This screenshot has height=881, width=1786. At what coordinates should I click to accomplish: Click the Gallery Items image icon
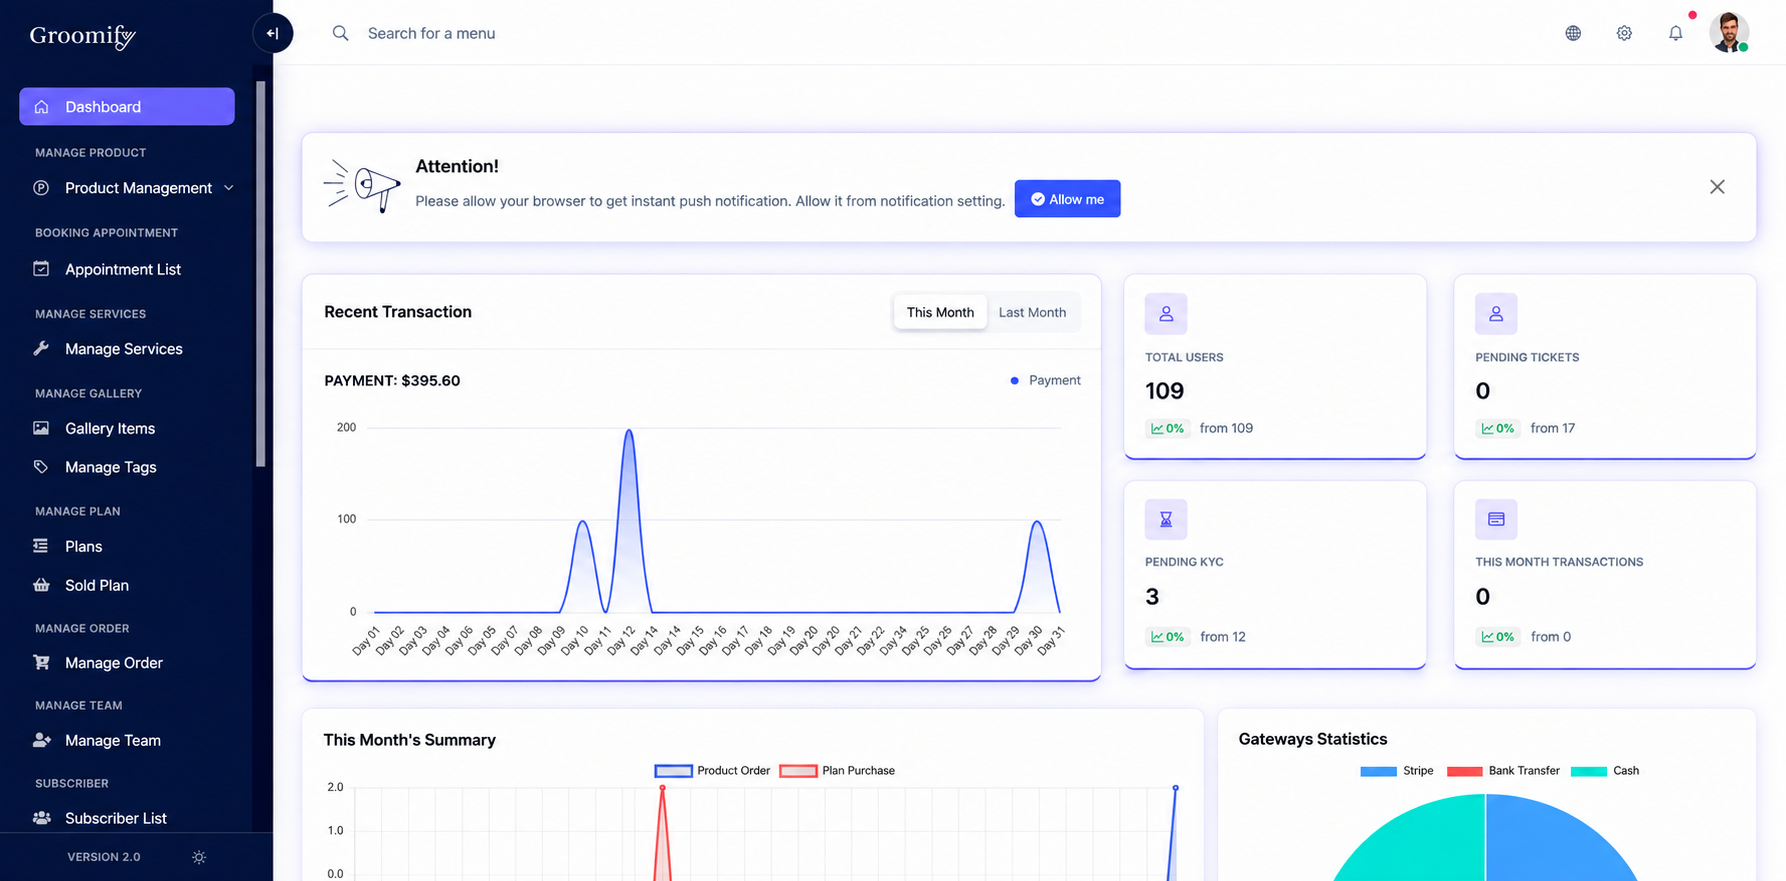(x=41, y=428)
